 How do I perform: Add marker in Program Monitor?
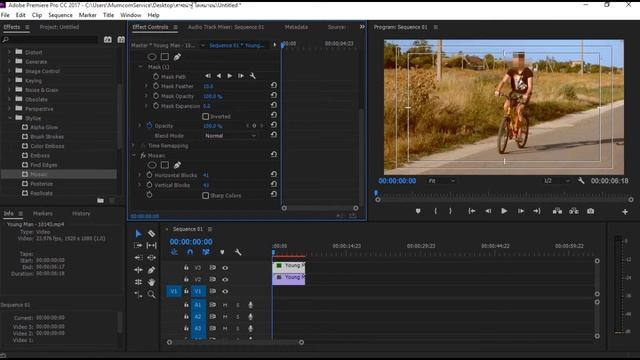418,211
